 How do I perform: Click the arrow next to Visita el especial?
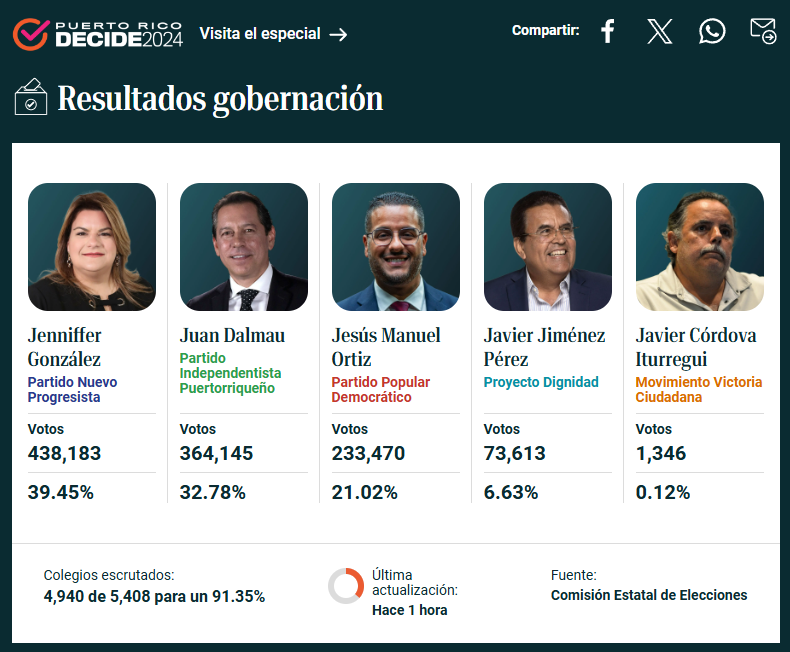(339, 34)
